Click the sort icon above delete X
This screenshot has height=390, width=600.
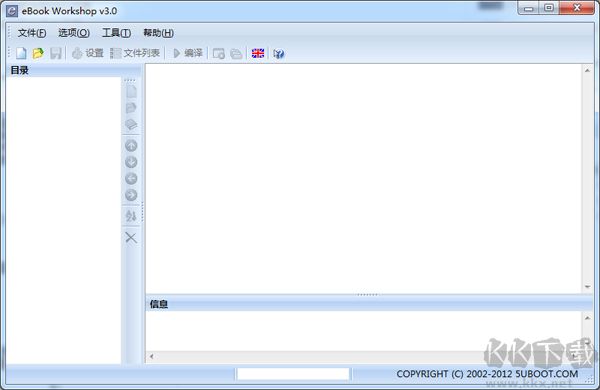coord(131,216)
